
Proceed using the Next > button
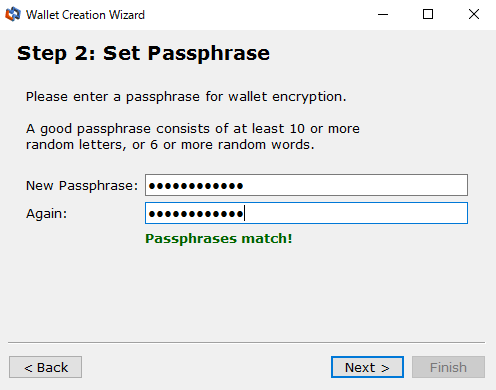pyautogui.click(x=367, y=367)
